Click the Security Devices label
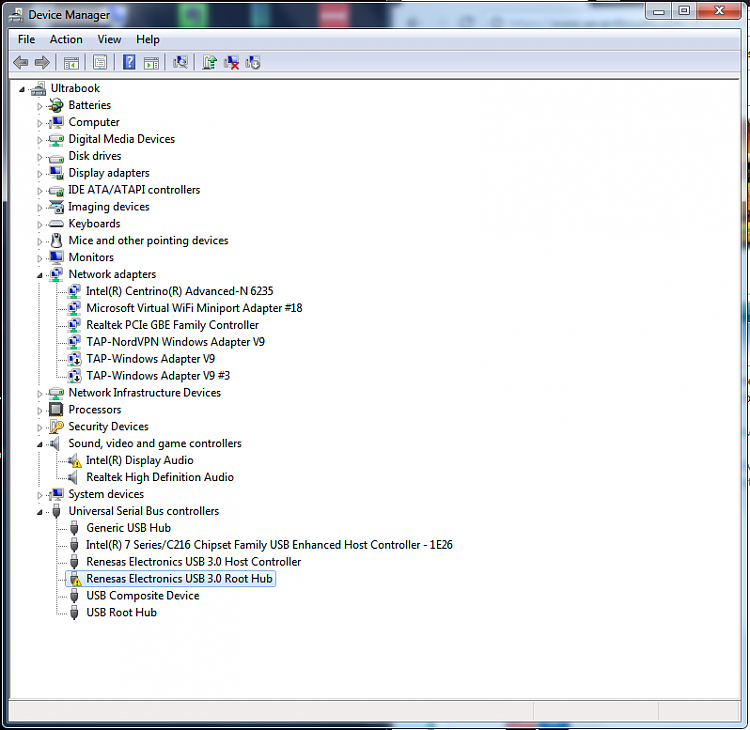Image resolution: width=750 pixels, height=730 pixels. 108,426
